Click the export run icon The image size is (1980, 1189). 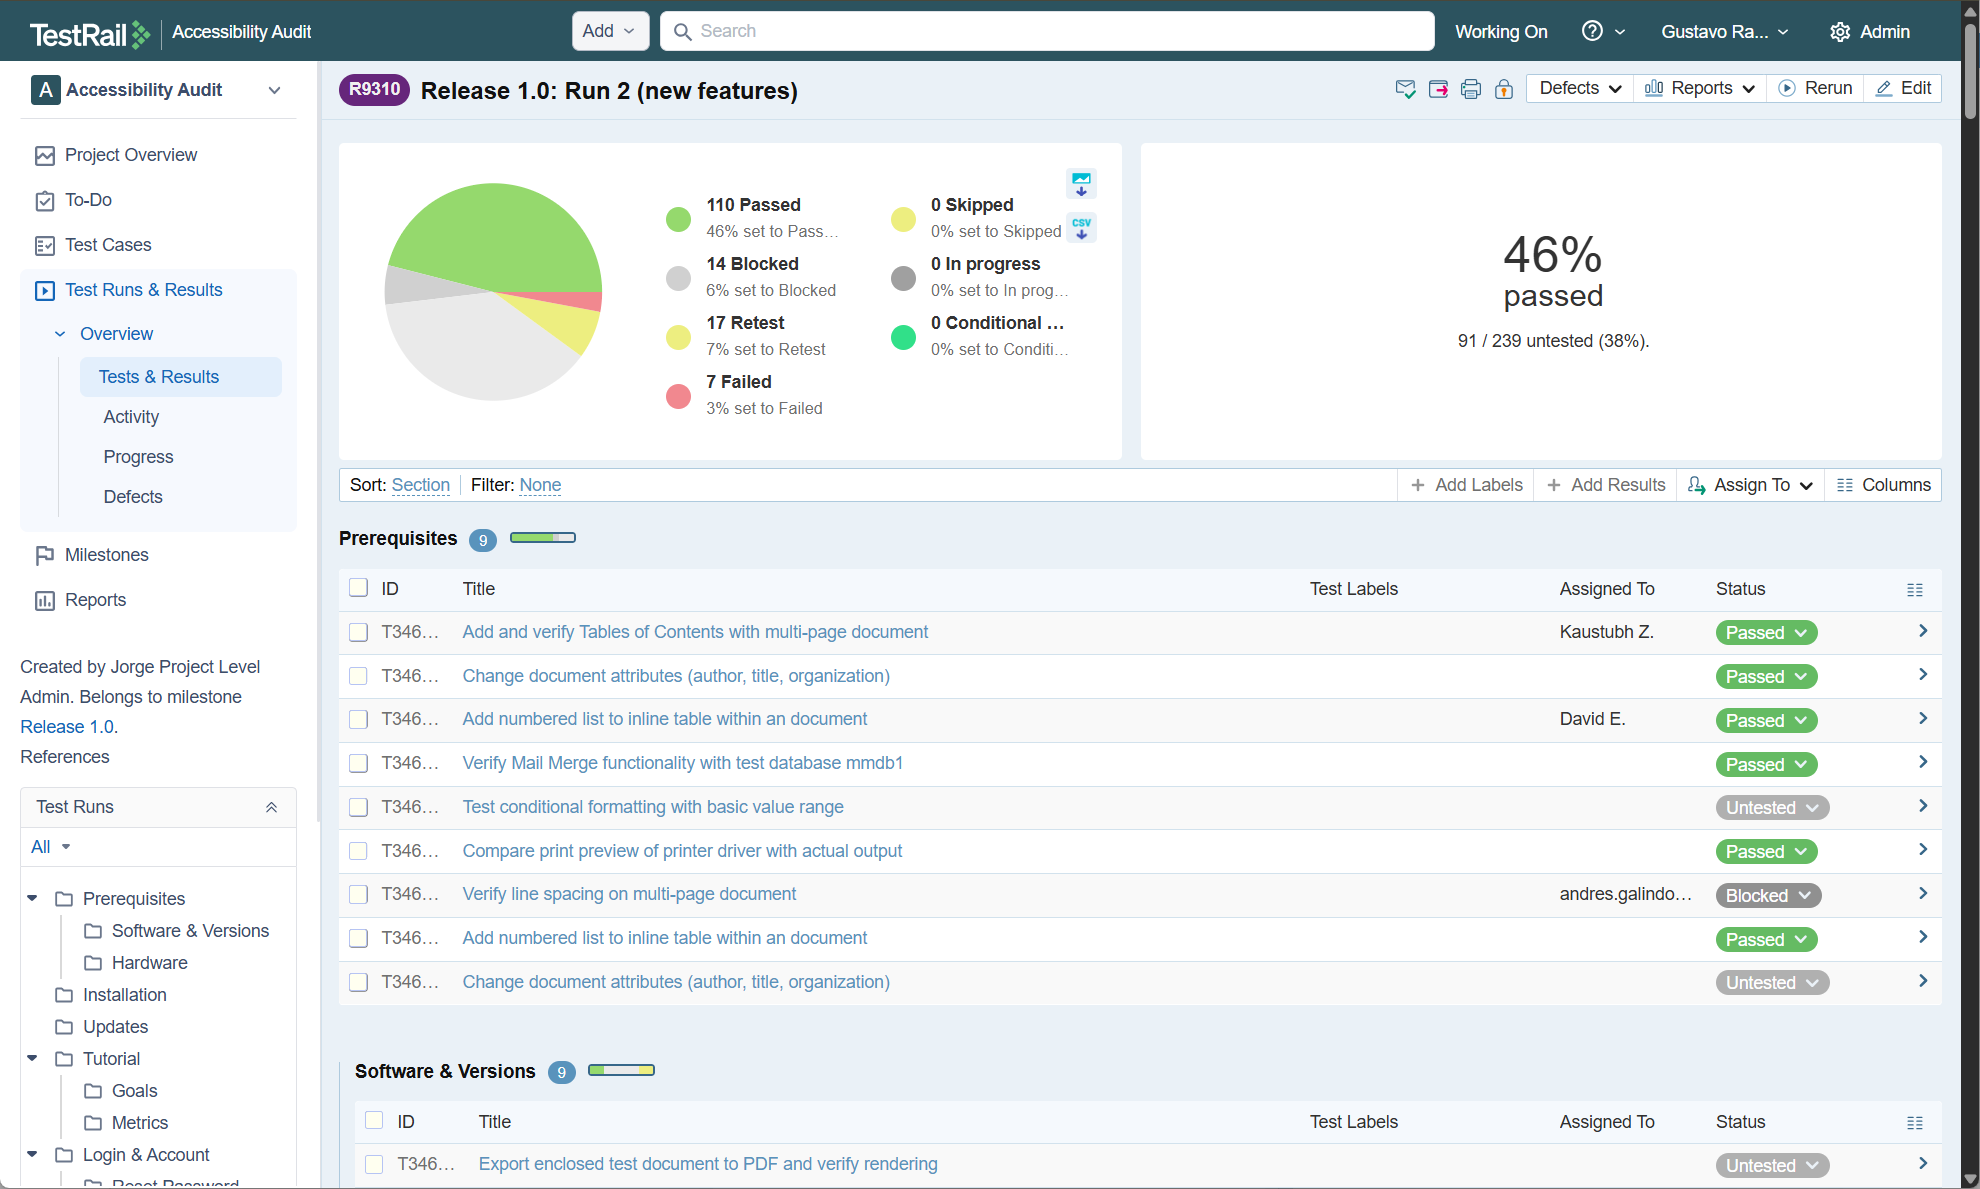(x=1438, y=89)
